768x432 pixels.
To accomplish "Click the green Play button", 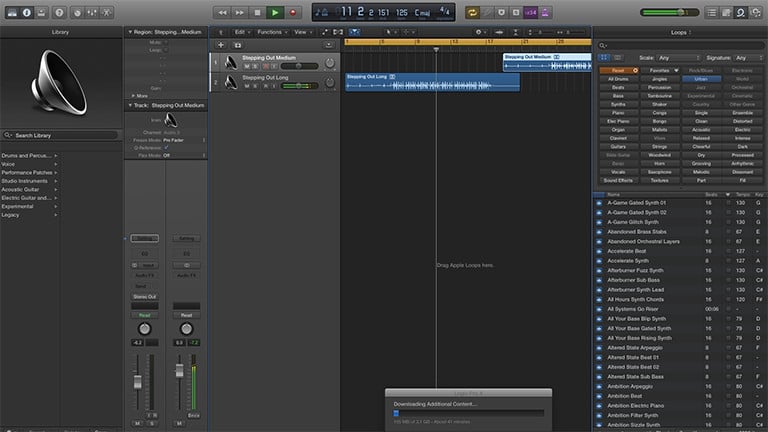I will [275, 13].
